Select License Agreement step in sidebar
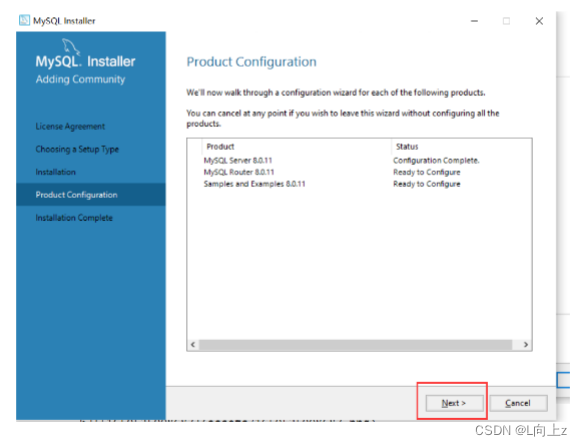The image size is (582, 446). (70, 127)
